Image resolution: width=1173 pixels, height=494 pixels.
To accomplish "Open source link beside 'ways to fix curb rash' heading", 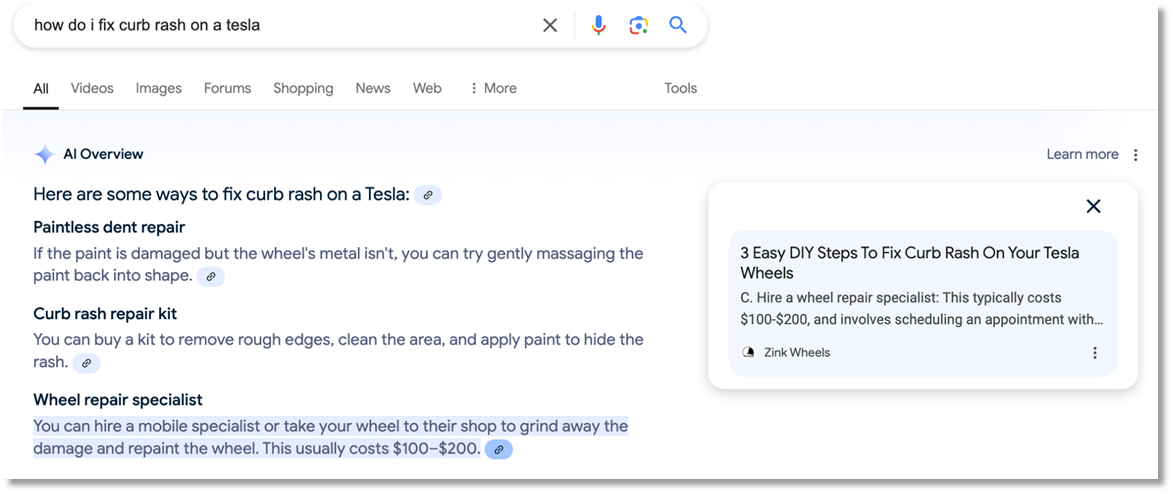I will coord(428,195).
